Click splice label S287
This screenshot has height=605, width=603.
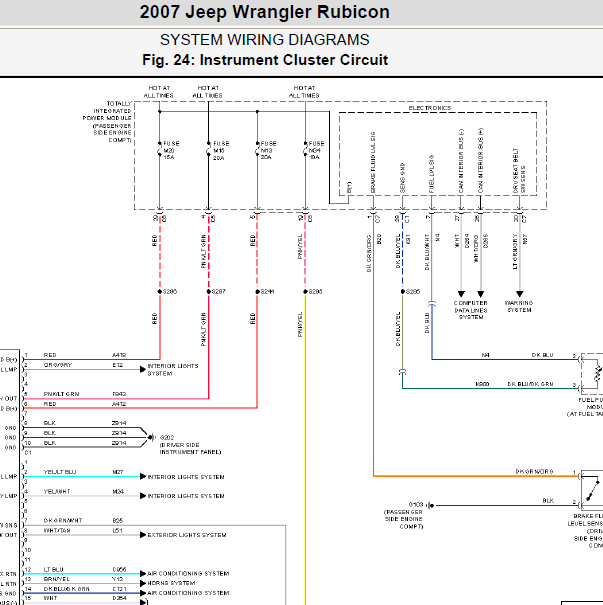[x=219, y=291]
